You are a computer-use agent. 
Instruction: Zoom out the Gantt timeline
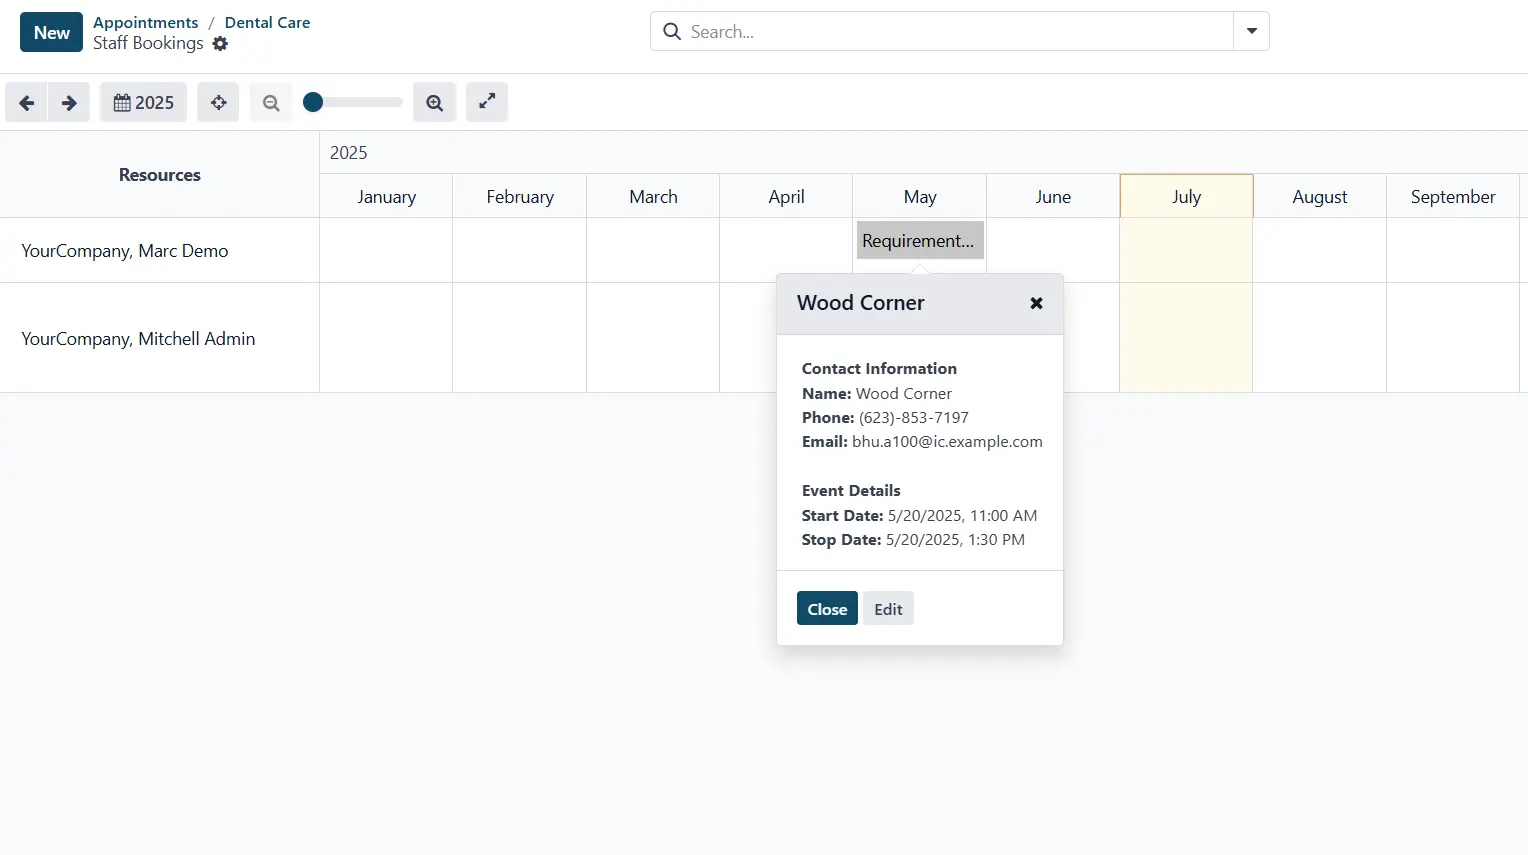[271, 103]
